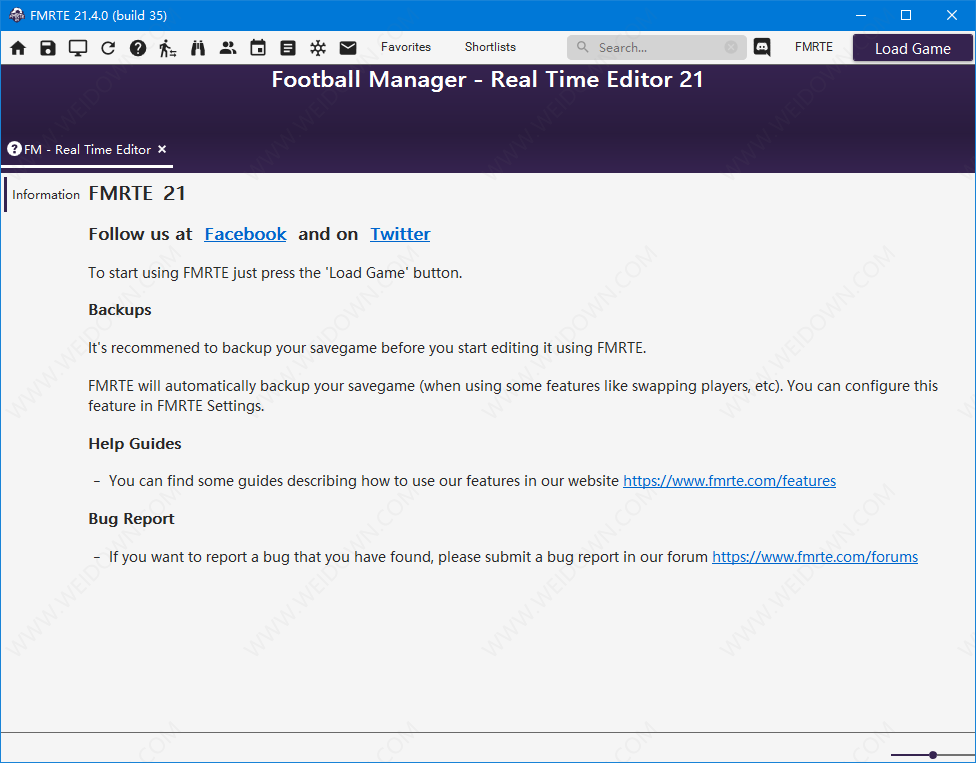This screenshot has height=763, width=976.
Task: Click the 'Bug Report' heading
Action: click(x=131, y=519)
